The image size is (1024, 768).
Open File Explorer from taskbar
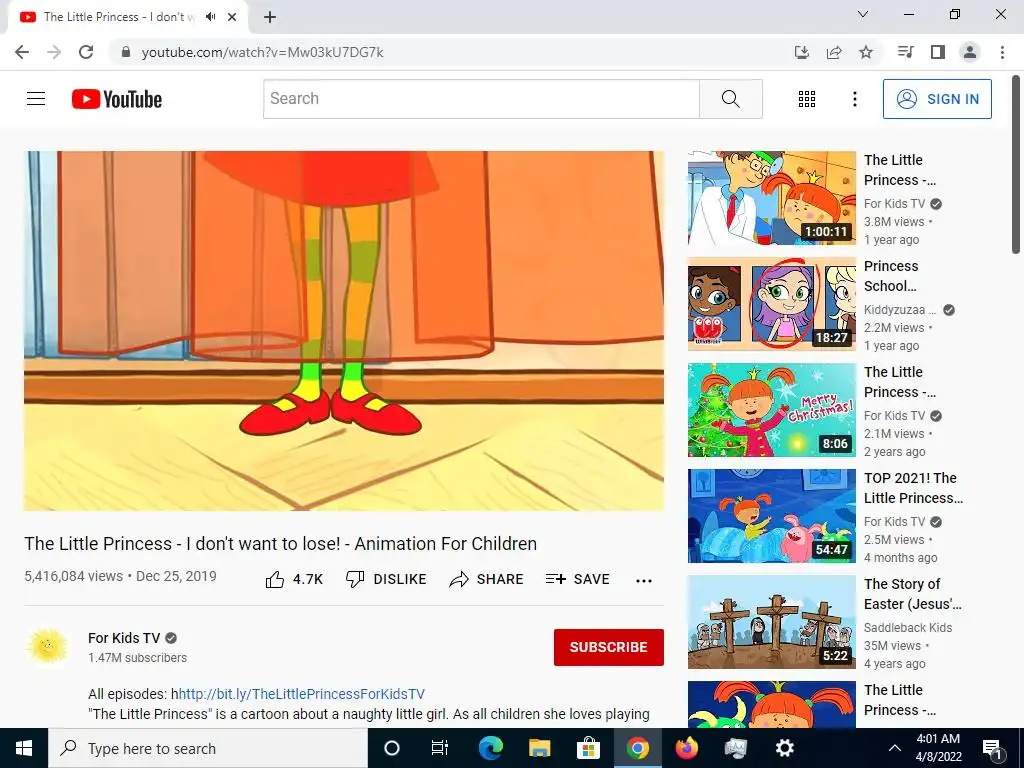coord(539,748)
